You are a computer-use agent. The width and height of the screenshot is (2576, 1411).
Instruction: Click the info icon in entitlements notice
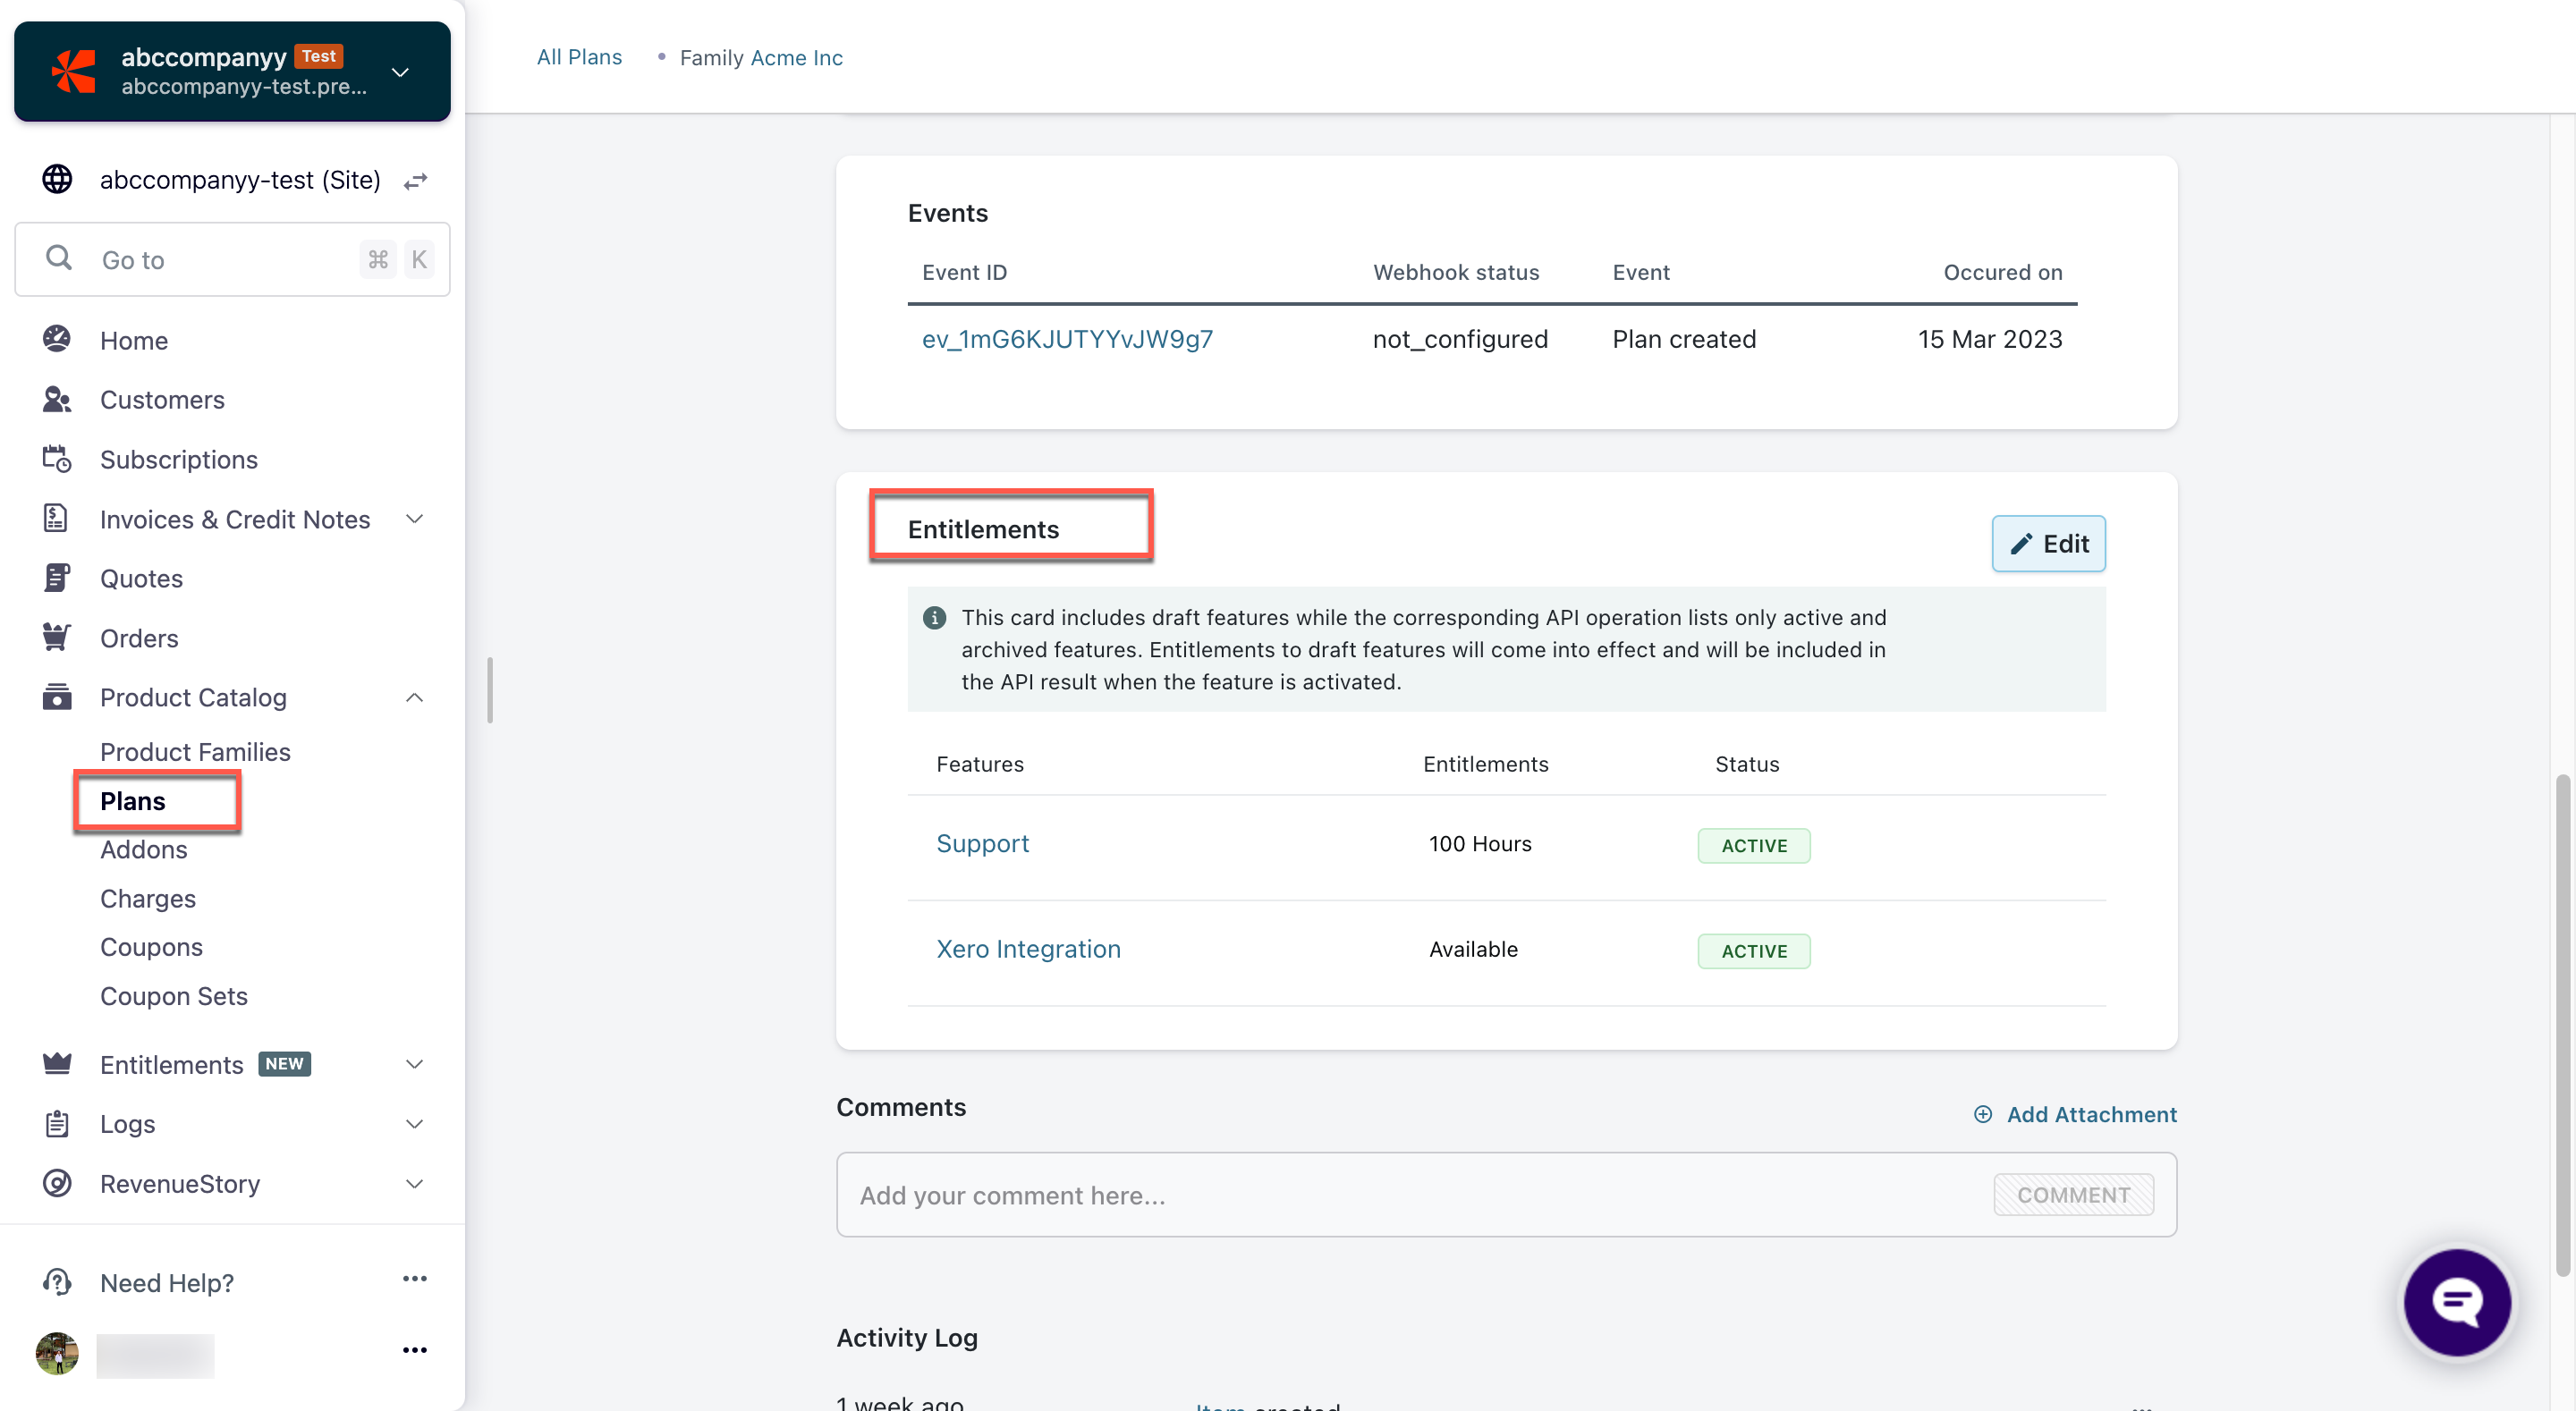pos(934,617)
